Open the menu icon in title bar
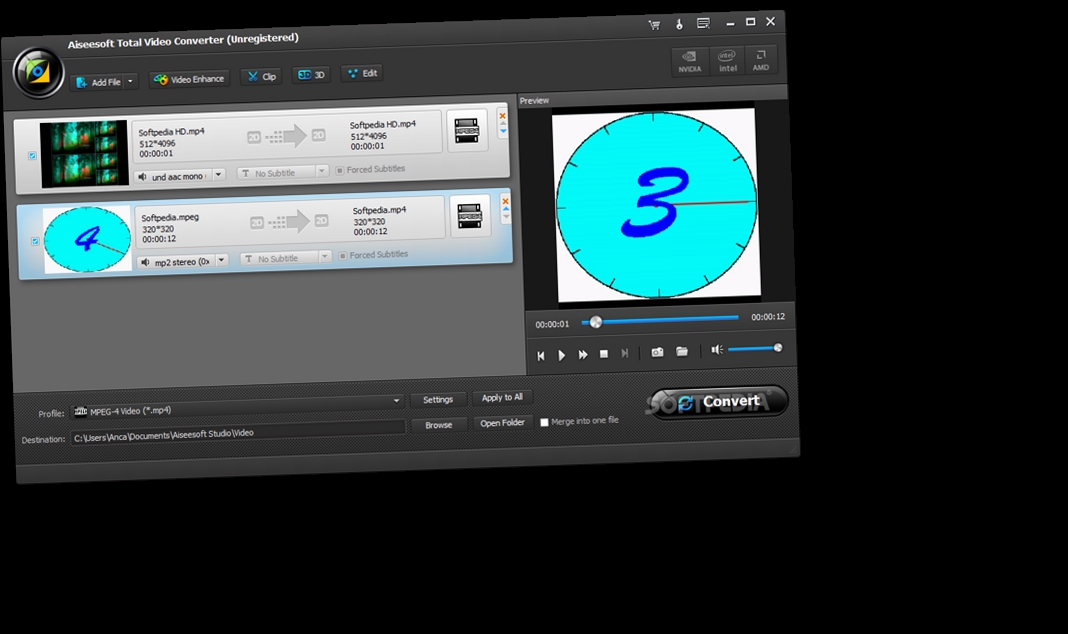 [703, 23]
